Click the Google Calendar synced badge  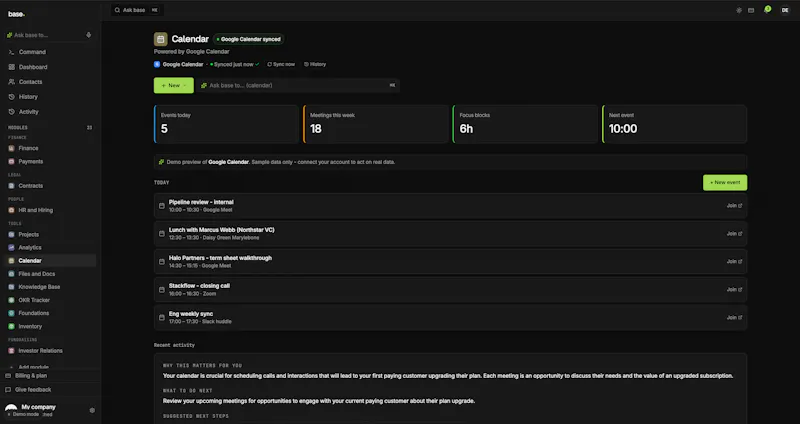249,39
